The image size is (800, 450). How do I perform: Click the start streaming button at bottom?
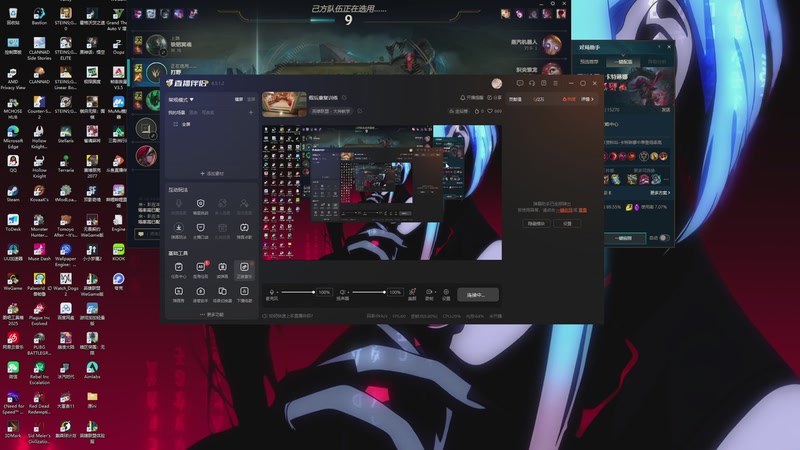478,294
